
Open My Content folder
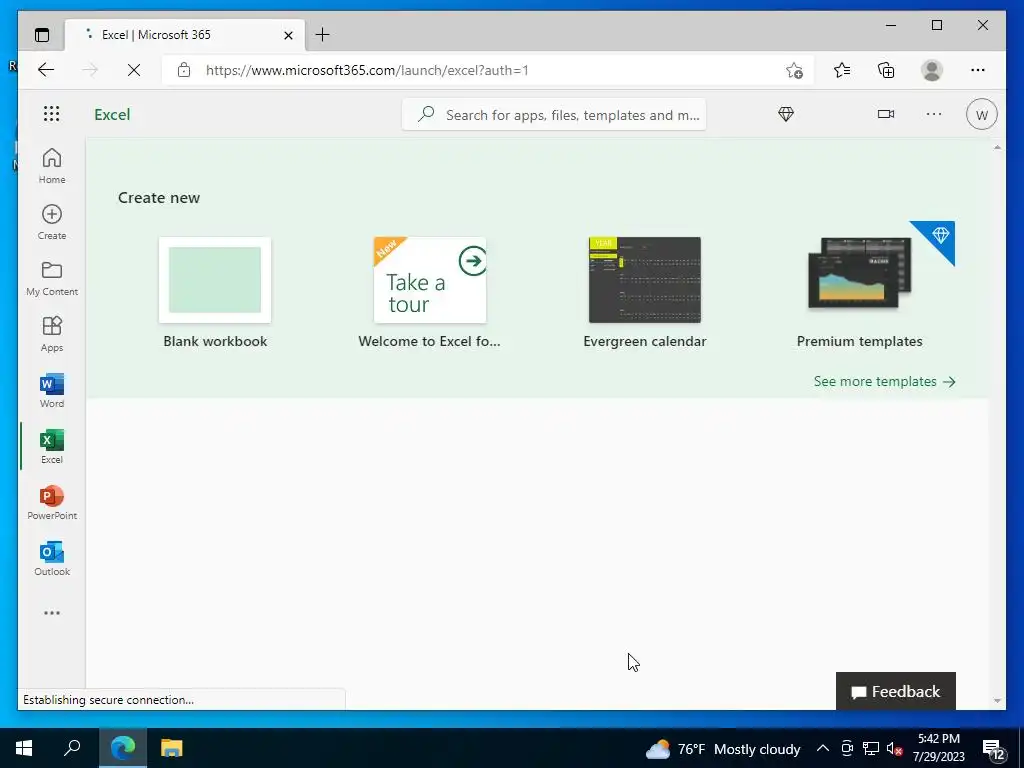coord(52,278)
